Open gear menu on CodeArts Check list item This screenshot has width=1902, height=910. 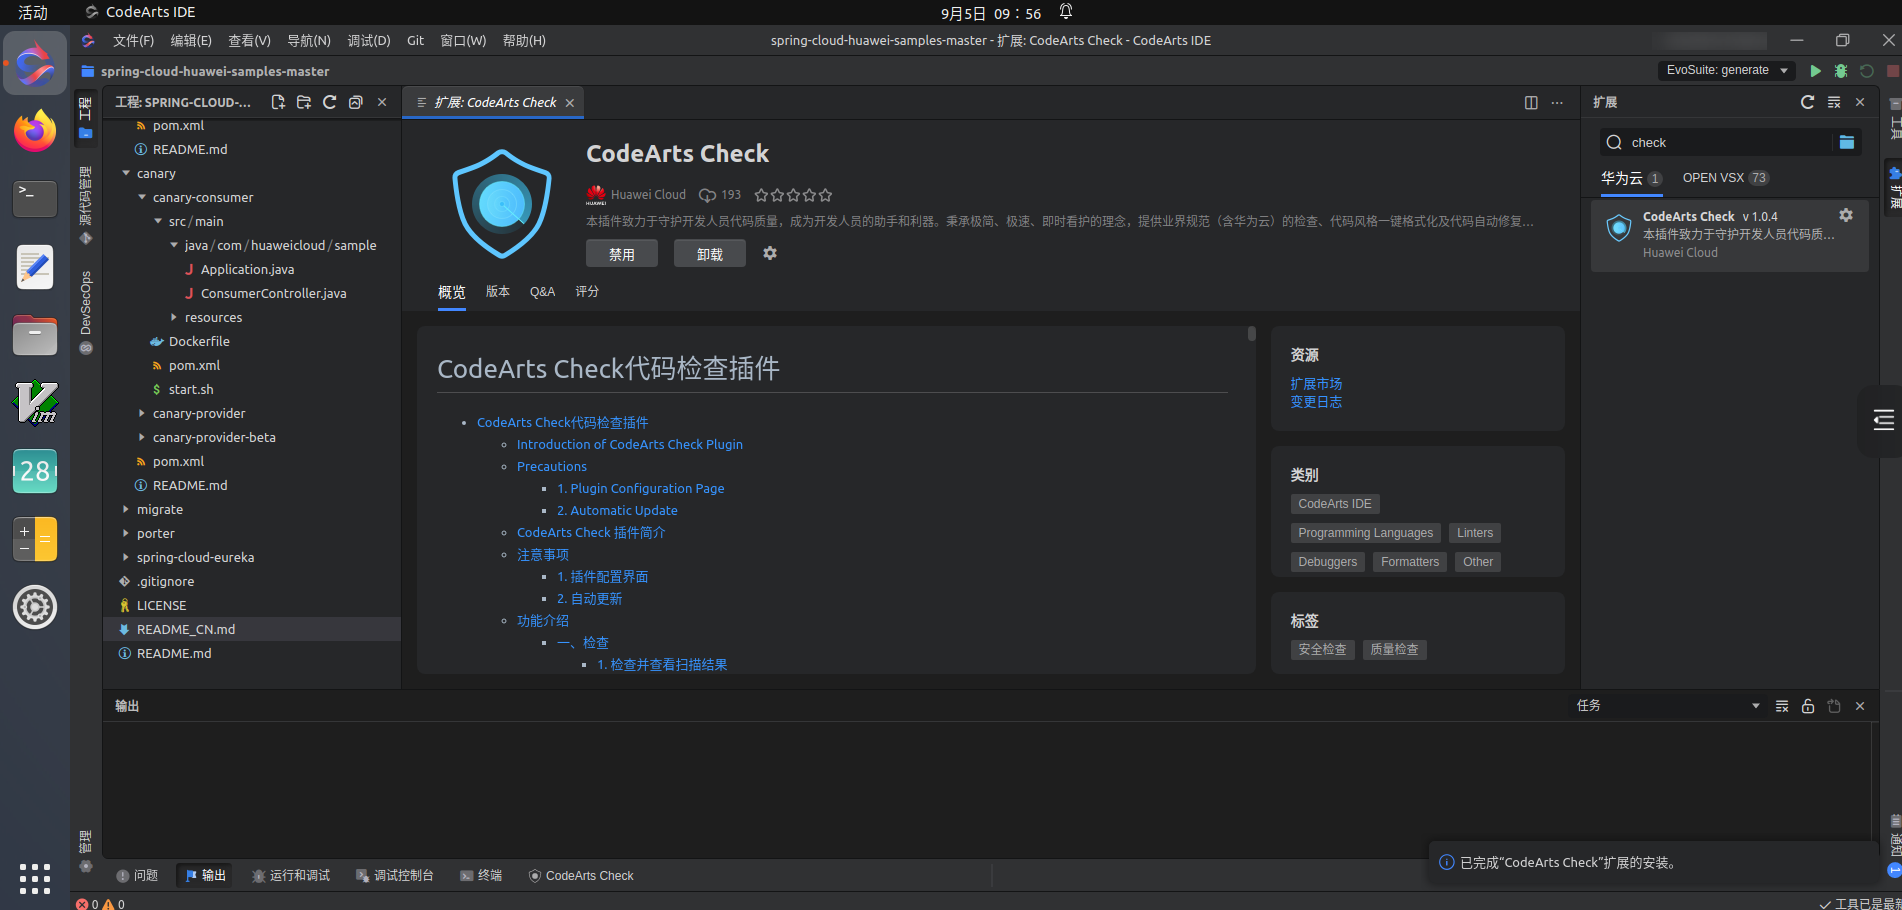click(x=1846, y=215)
